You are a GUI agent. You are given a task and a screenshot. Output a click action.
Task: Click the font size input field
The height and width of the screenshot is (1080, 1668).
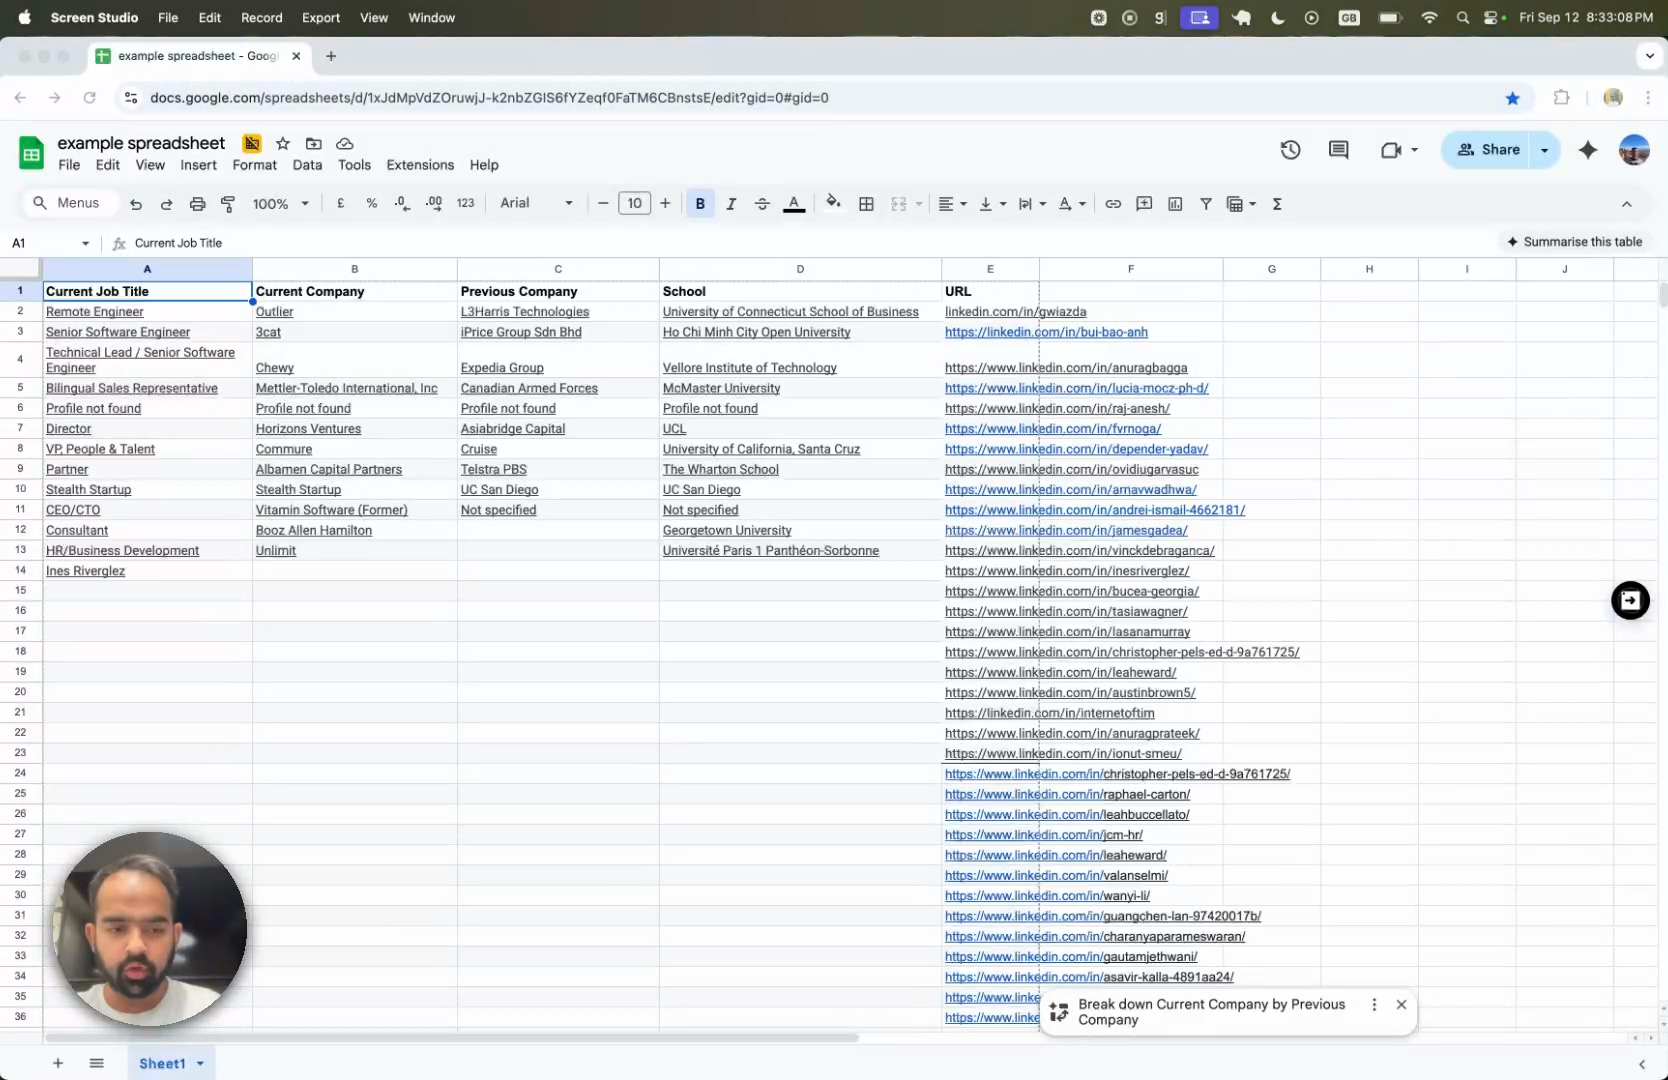634,204
